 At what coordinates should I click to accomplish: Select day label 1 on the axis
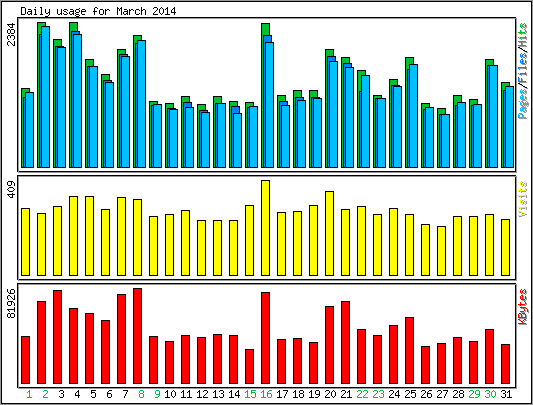click(29, 394)
